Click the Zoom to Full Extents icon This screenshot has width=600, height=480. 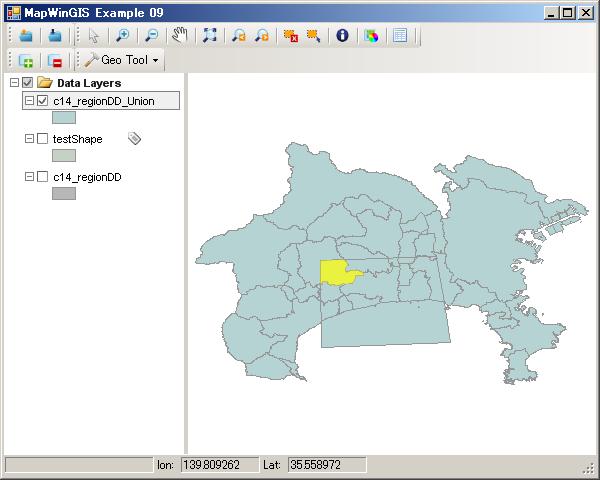click(x=209, y=35)
